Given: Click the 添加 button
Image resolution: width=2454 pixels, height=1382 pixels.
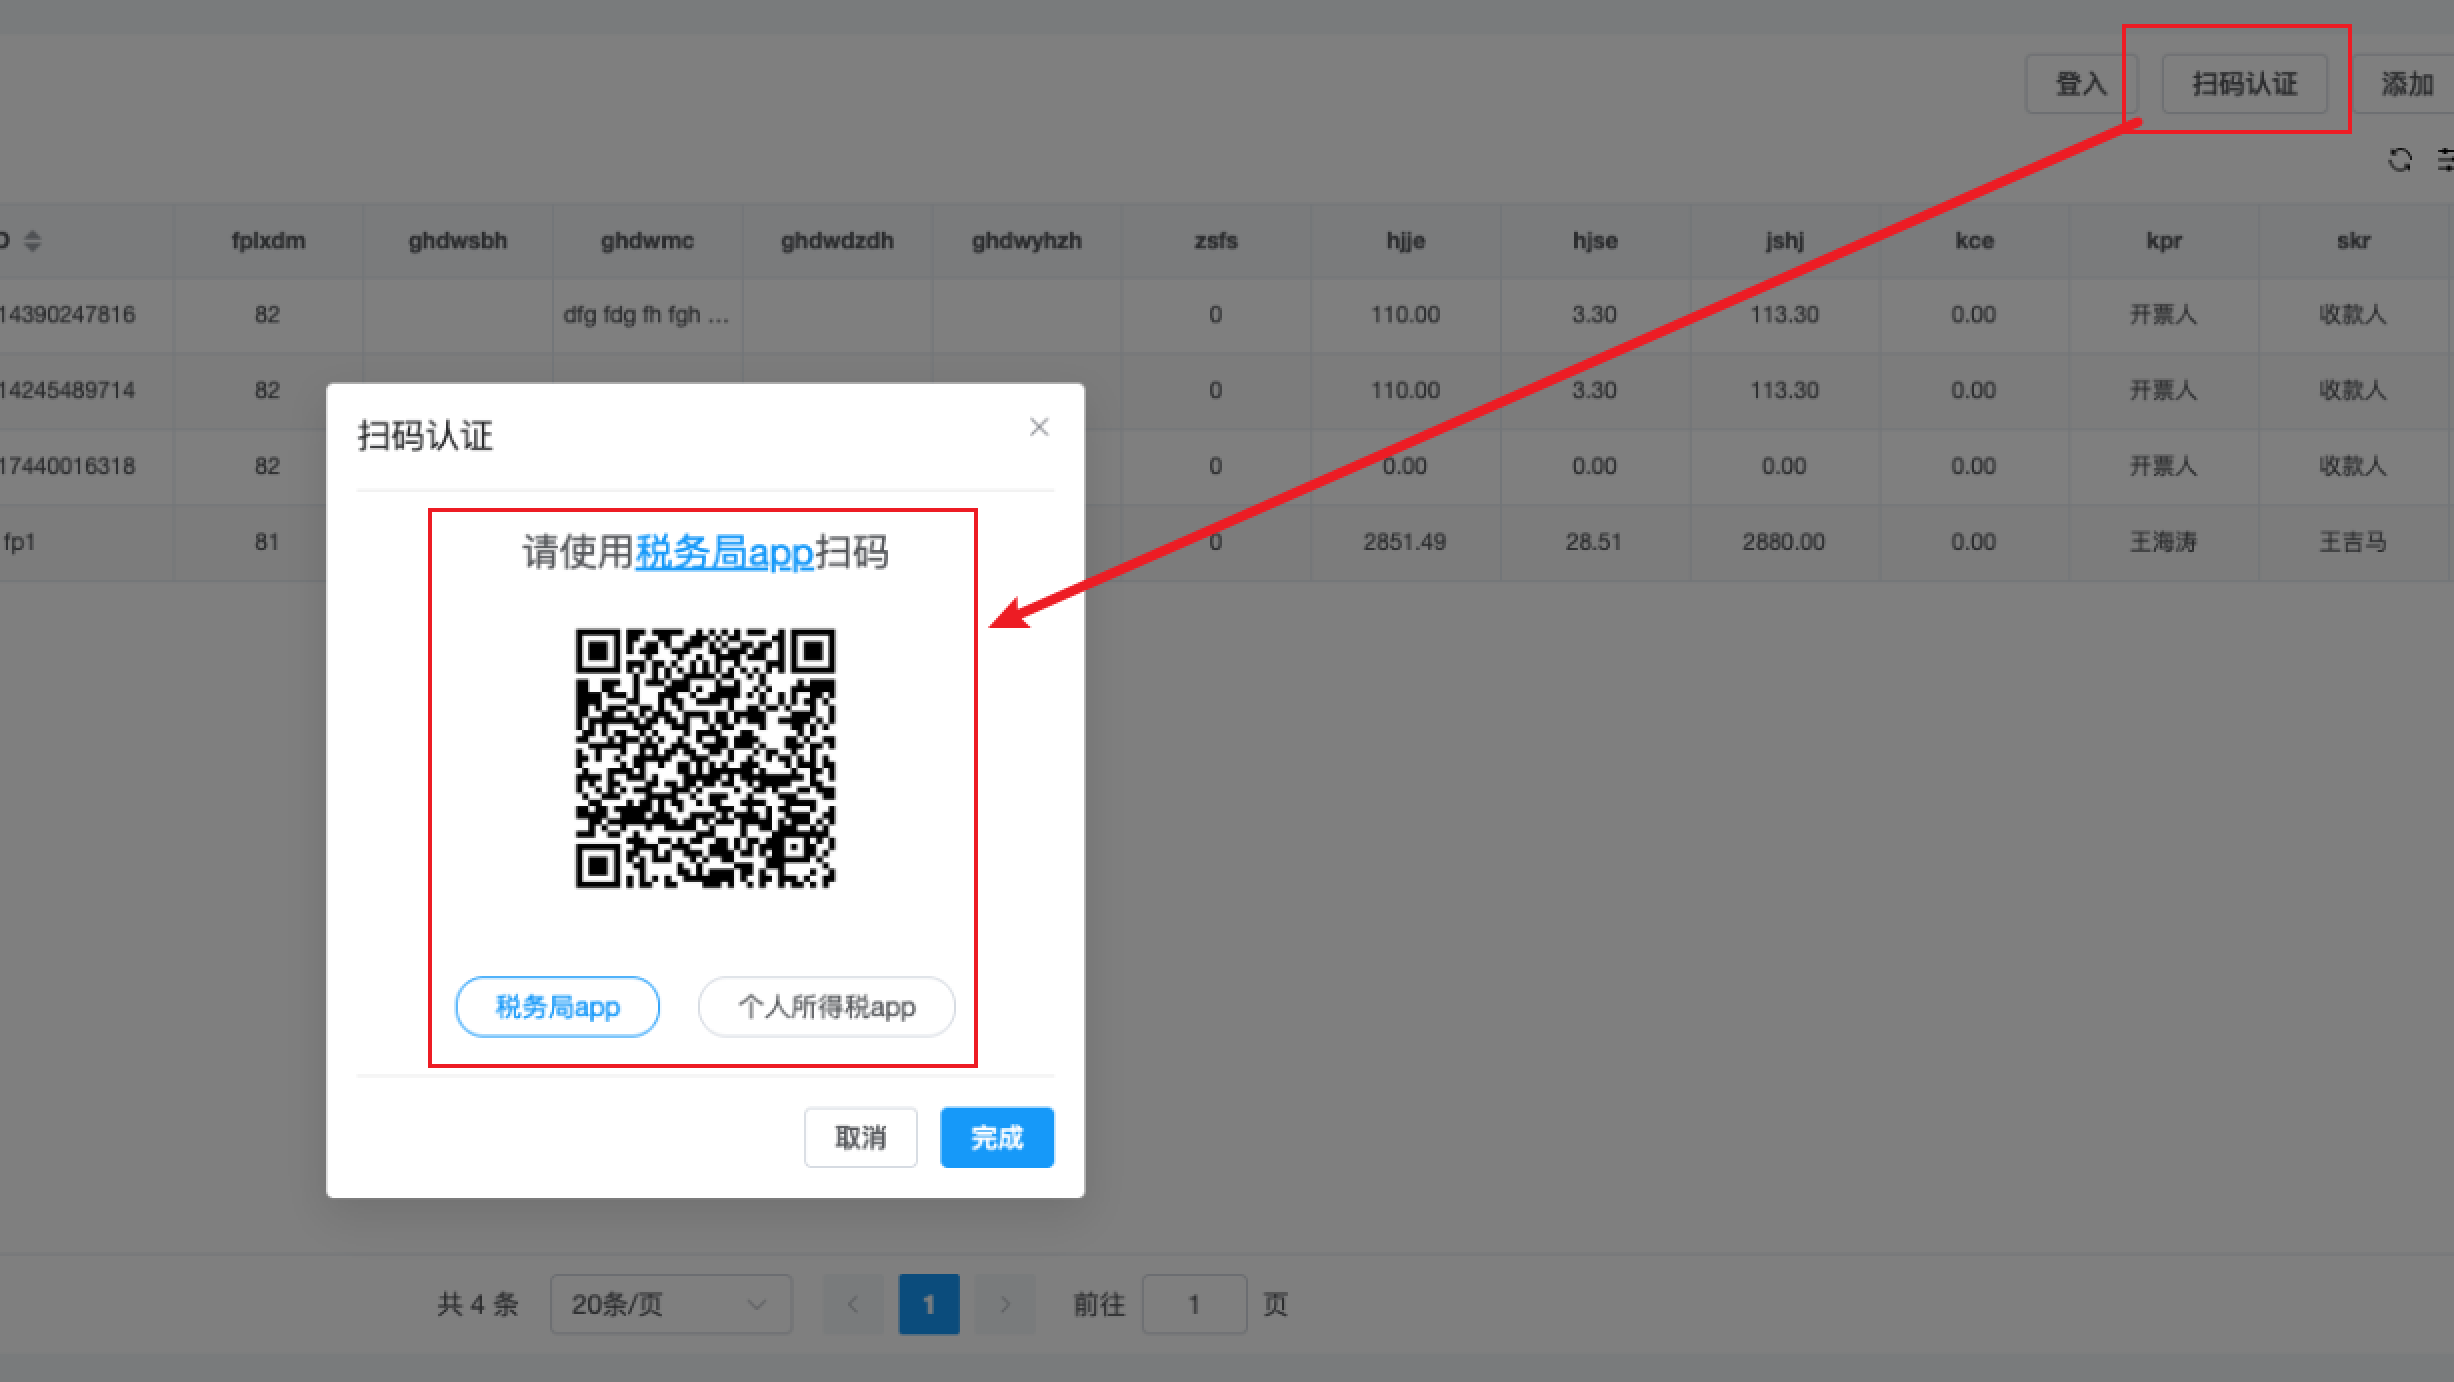Looking at the screenshot, I should 2406,84.
